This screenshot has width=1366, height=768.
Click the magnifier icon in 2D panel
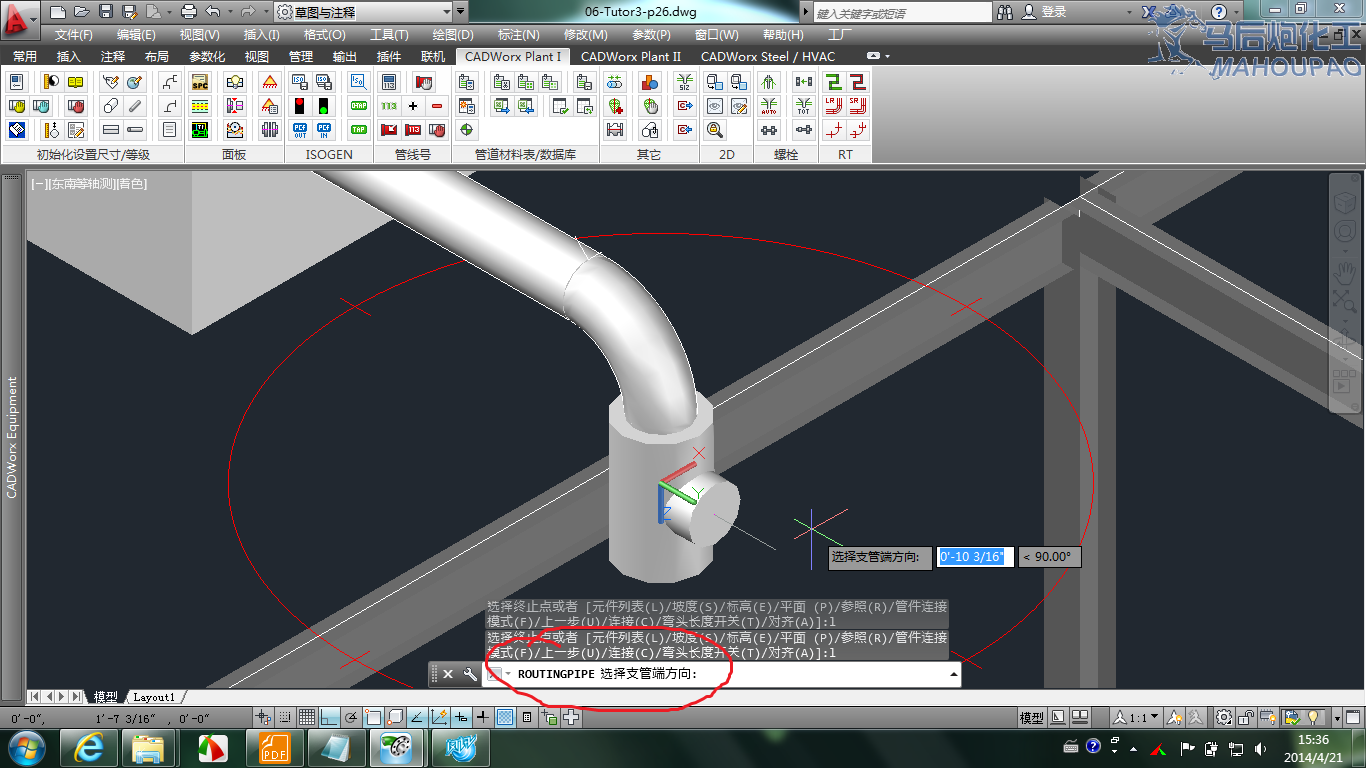[715, 130]
